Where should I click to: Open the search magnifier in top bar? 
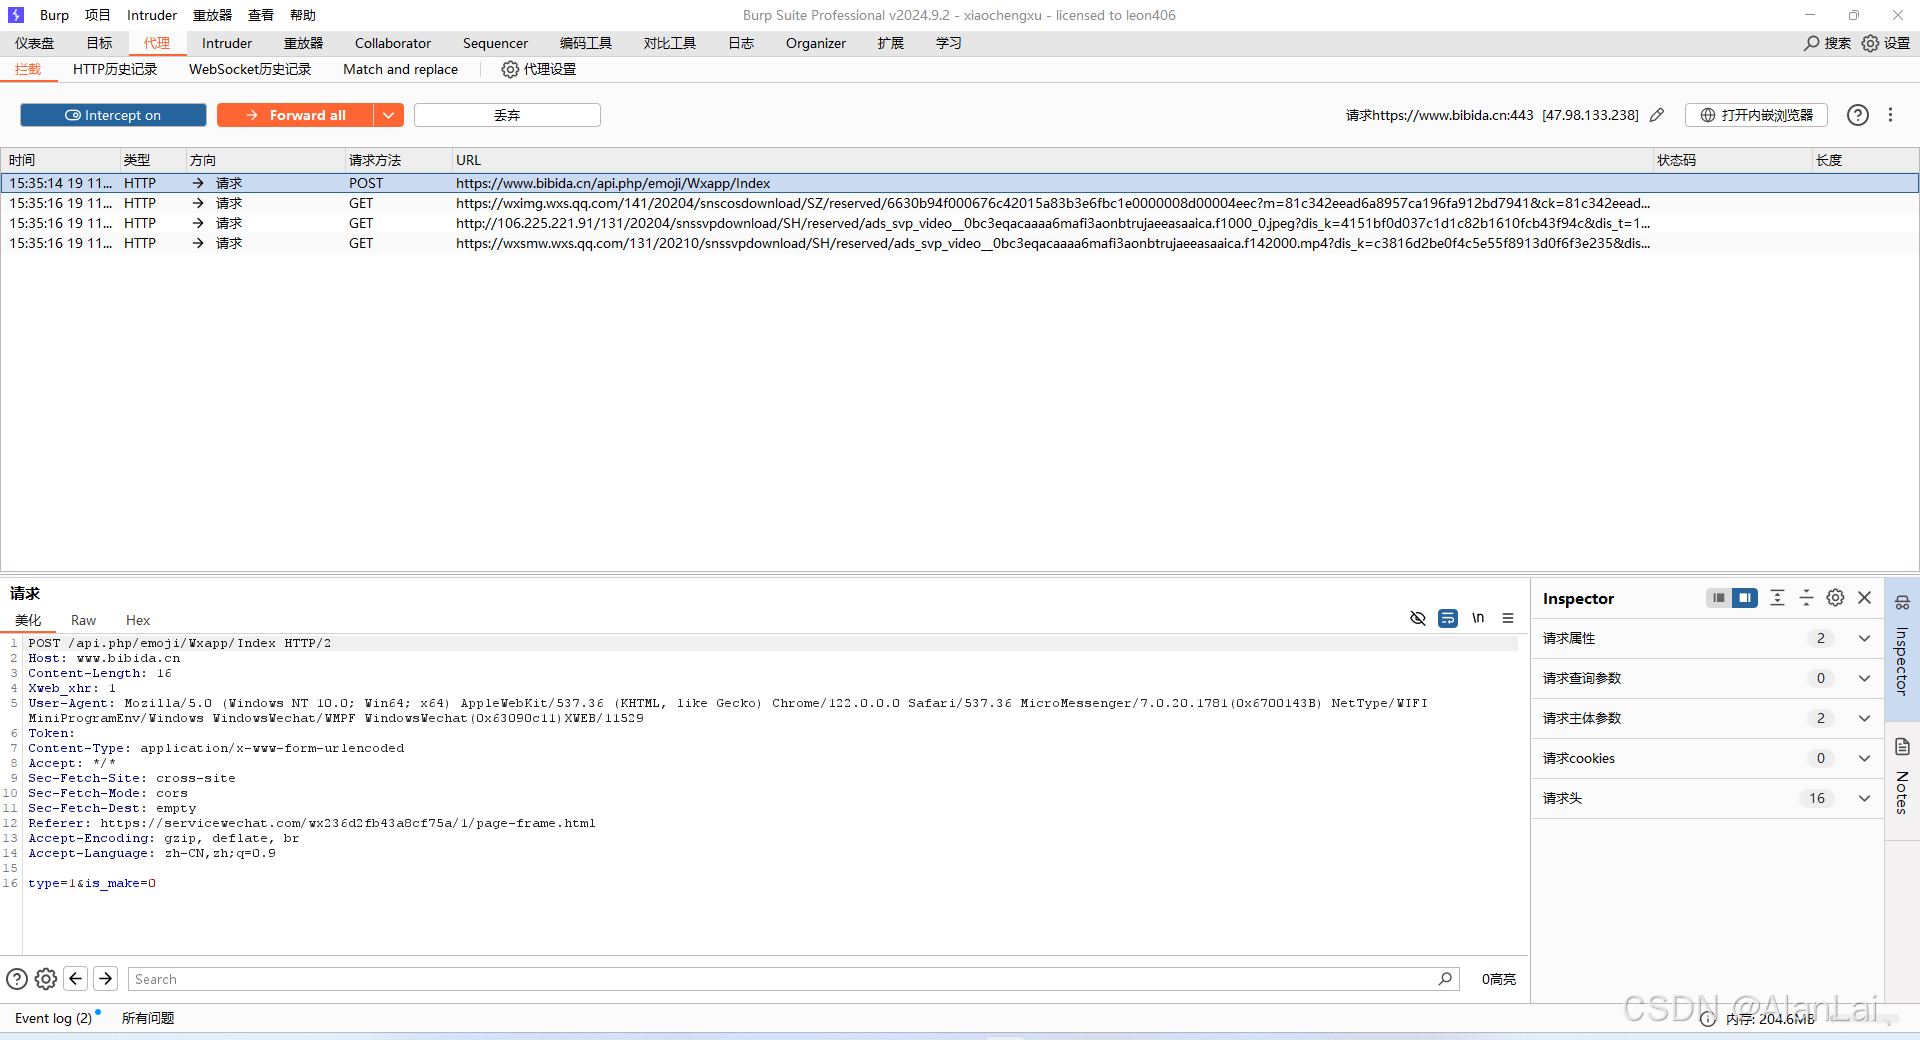point(1811,43)
